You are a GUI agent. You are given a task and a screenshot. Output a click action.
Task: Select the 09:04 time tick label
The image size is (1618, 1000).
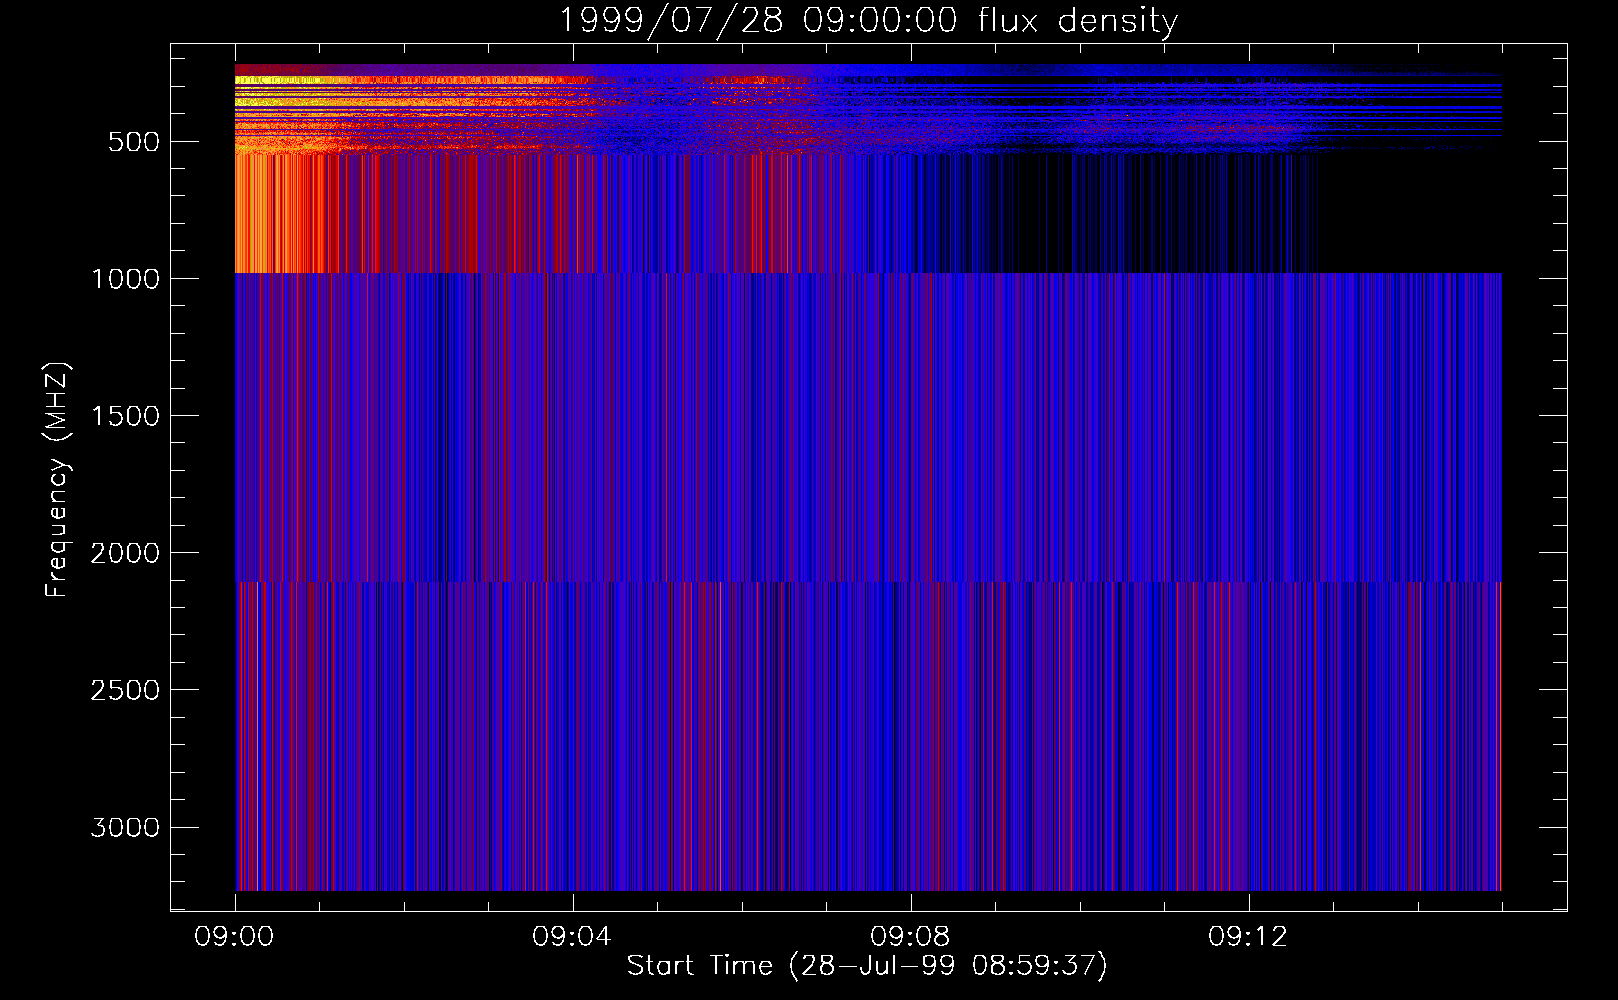click(x=572, y=937)
